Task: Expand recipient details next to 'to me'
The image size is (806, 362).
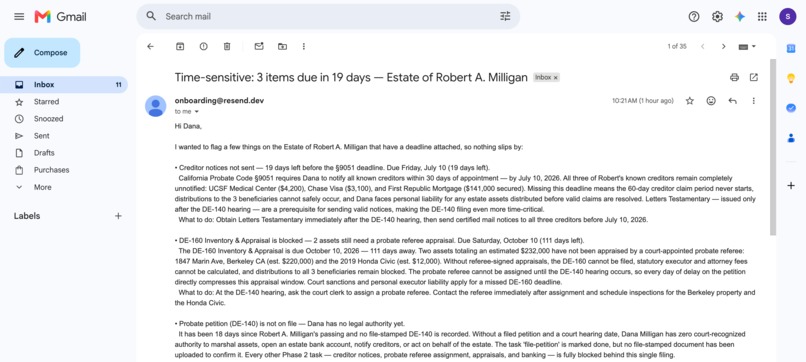Action: (x=196, y=112)
